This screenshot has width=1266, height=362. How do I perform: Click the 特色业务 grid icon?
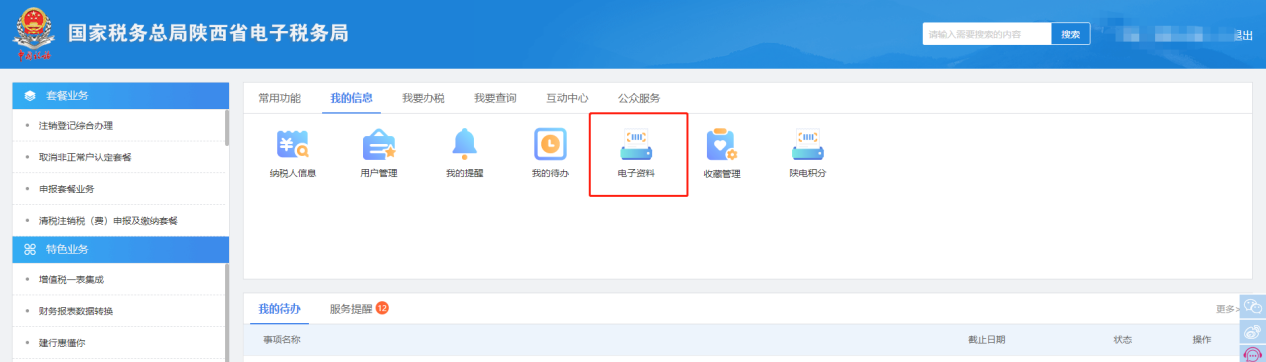(30, 249)
